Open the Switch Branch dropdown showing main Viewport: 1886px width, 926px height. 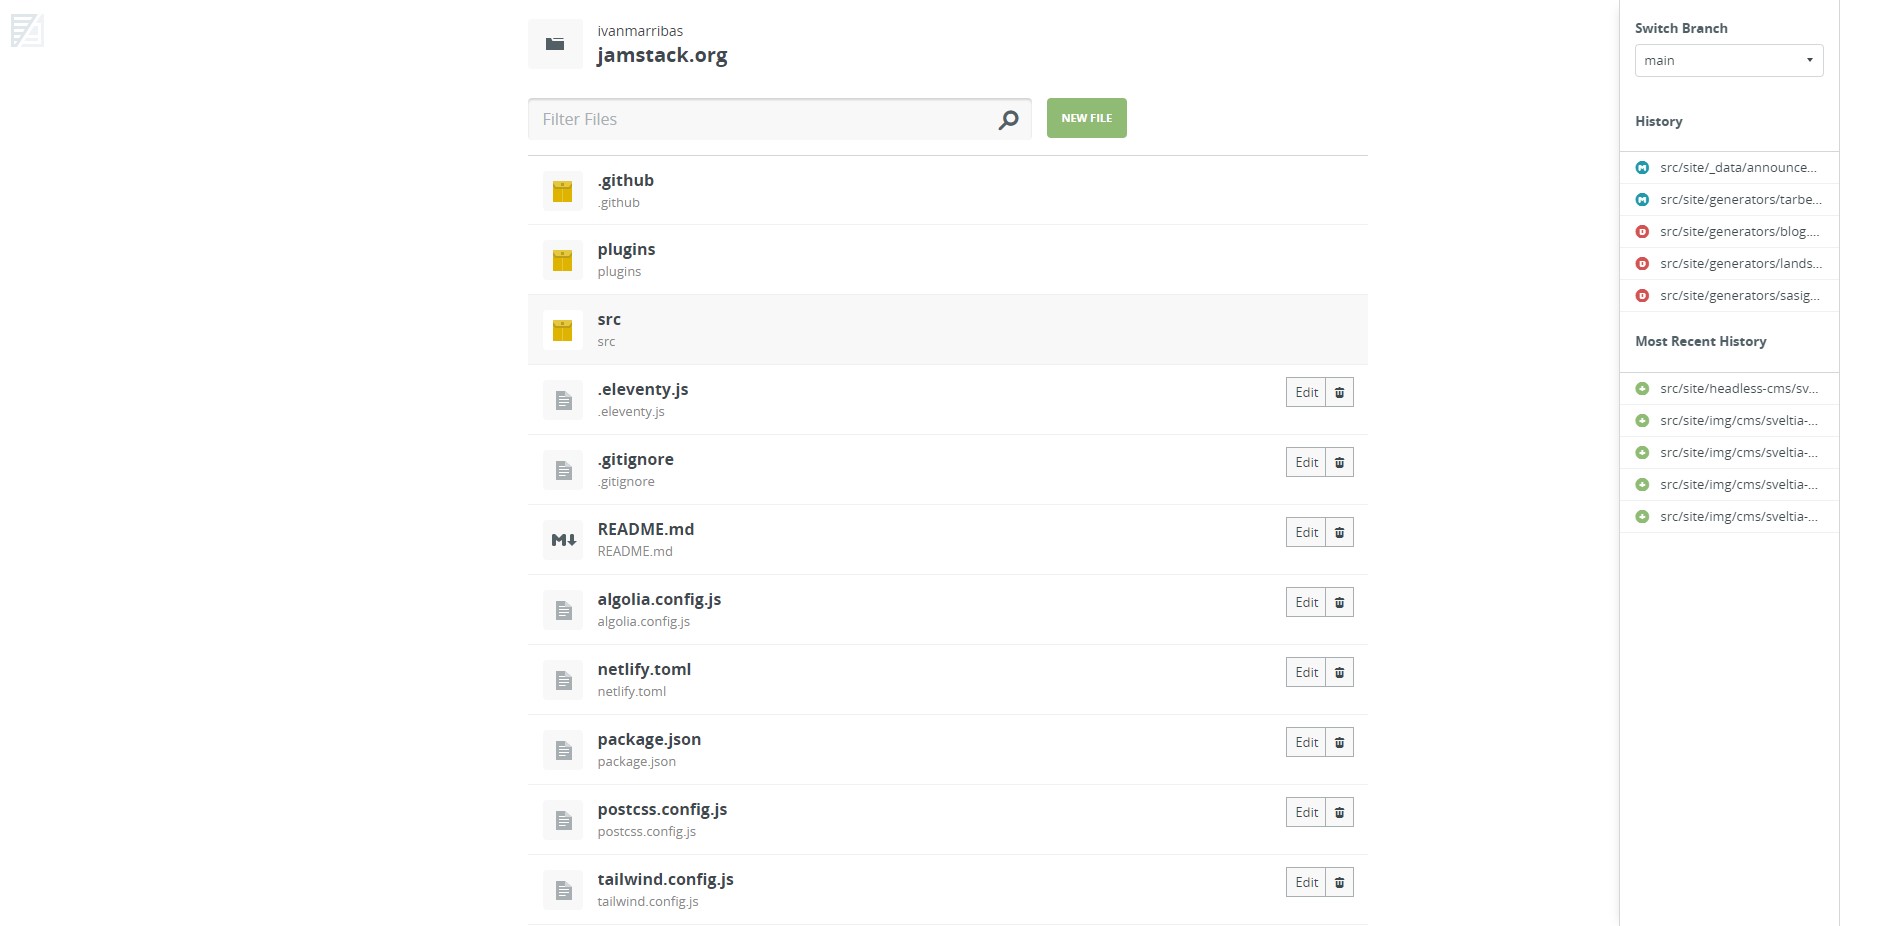(x=1728, y=60)
